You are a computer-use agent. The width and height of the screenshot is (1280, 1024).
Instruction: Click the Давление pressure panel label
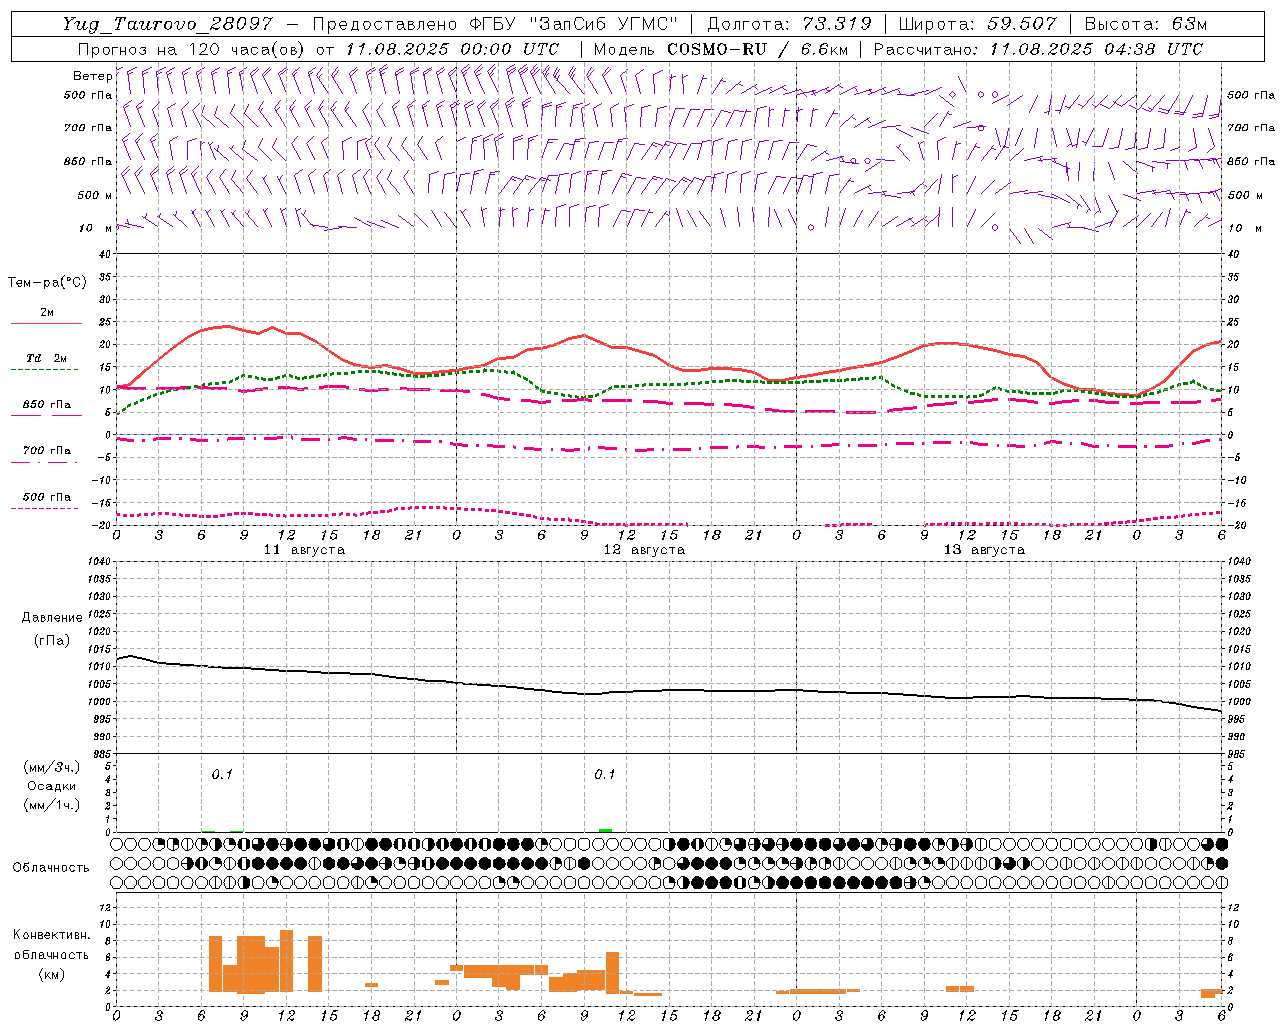point(52,618)
